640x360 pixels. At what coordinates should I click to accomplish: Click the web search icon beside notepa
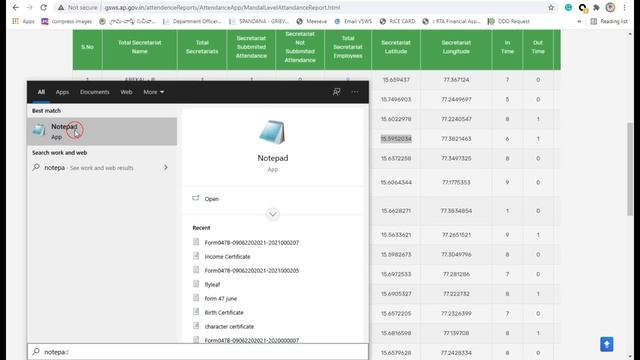(36, 167)
